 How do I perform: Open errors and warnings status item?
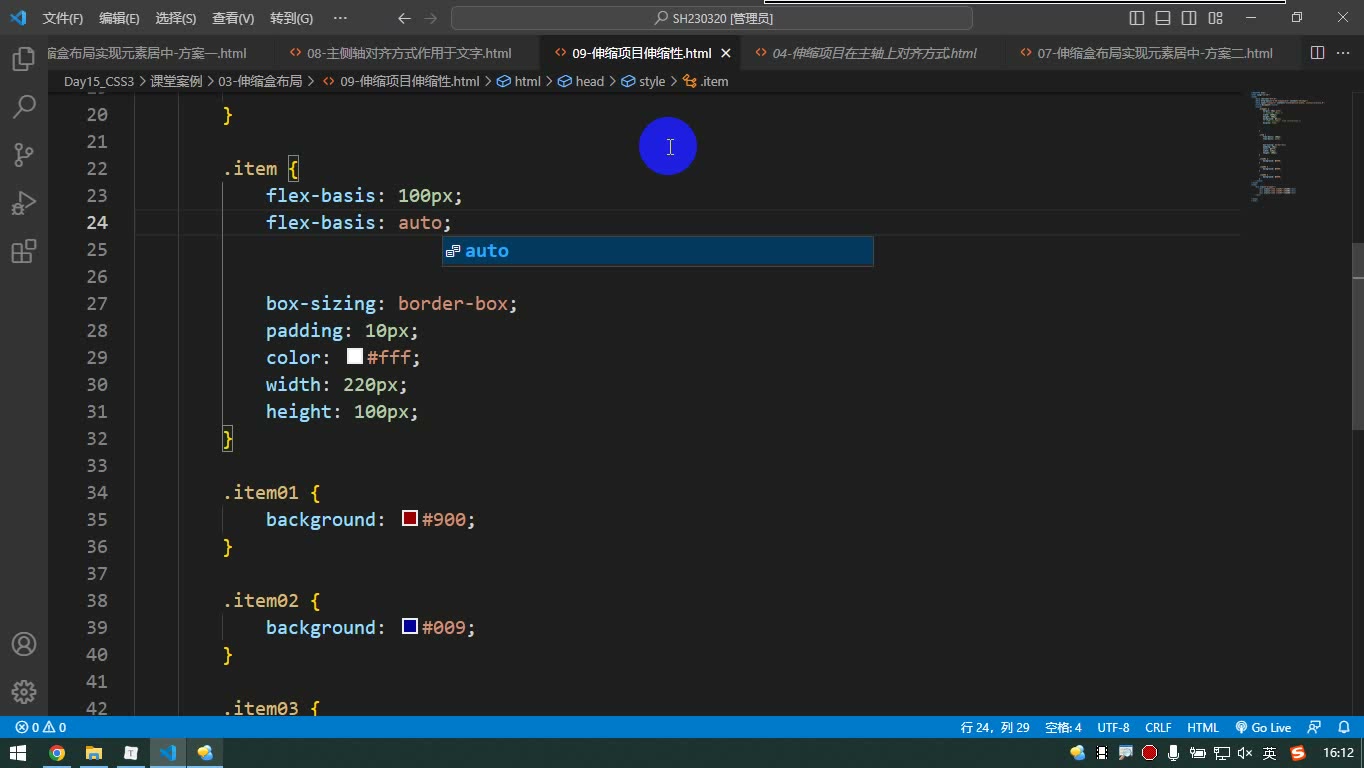tap(41, 727)
